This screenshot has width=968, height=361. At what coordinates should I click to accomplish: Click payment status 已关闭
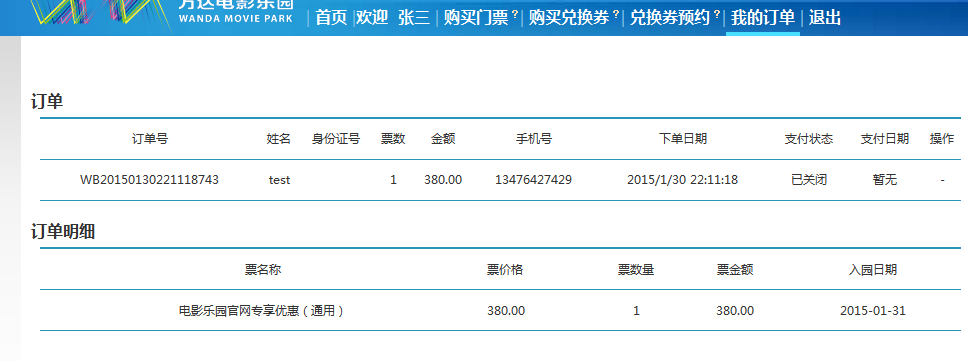(x=809, y=180)
